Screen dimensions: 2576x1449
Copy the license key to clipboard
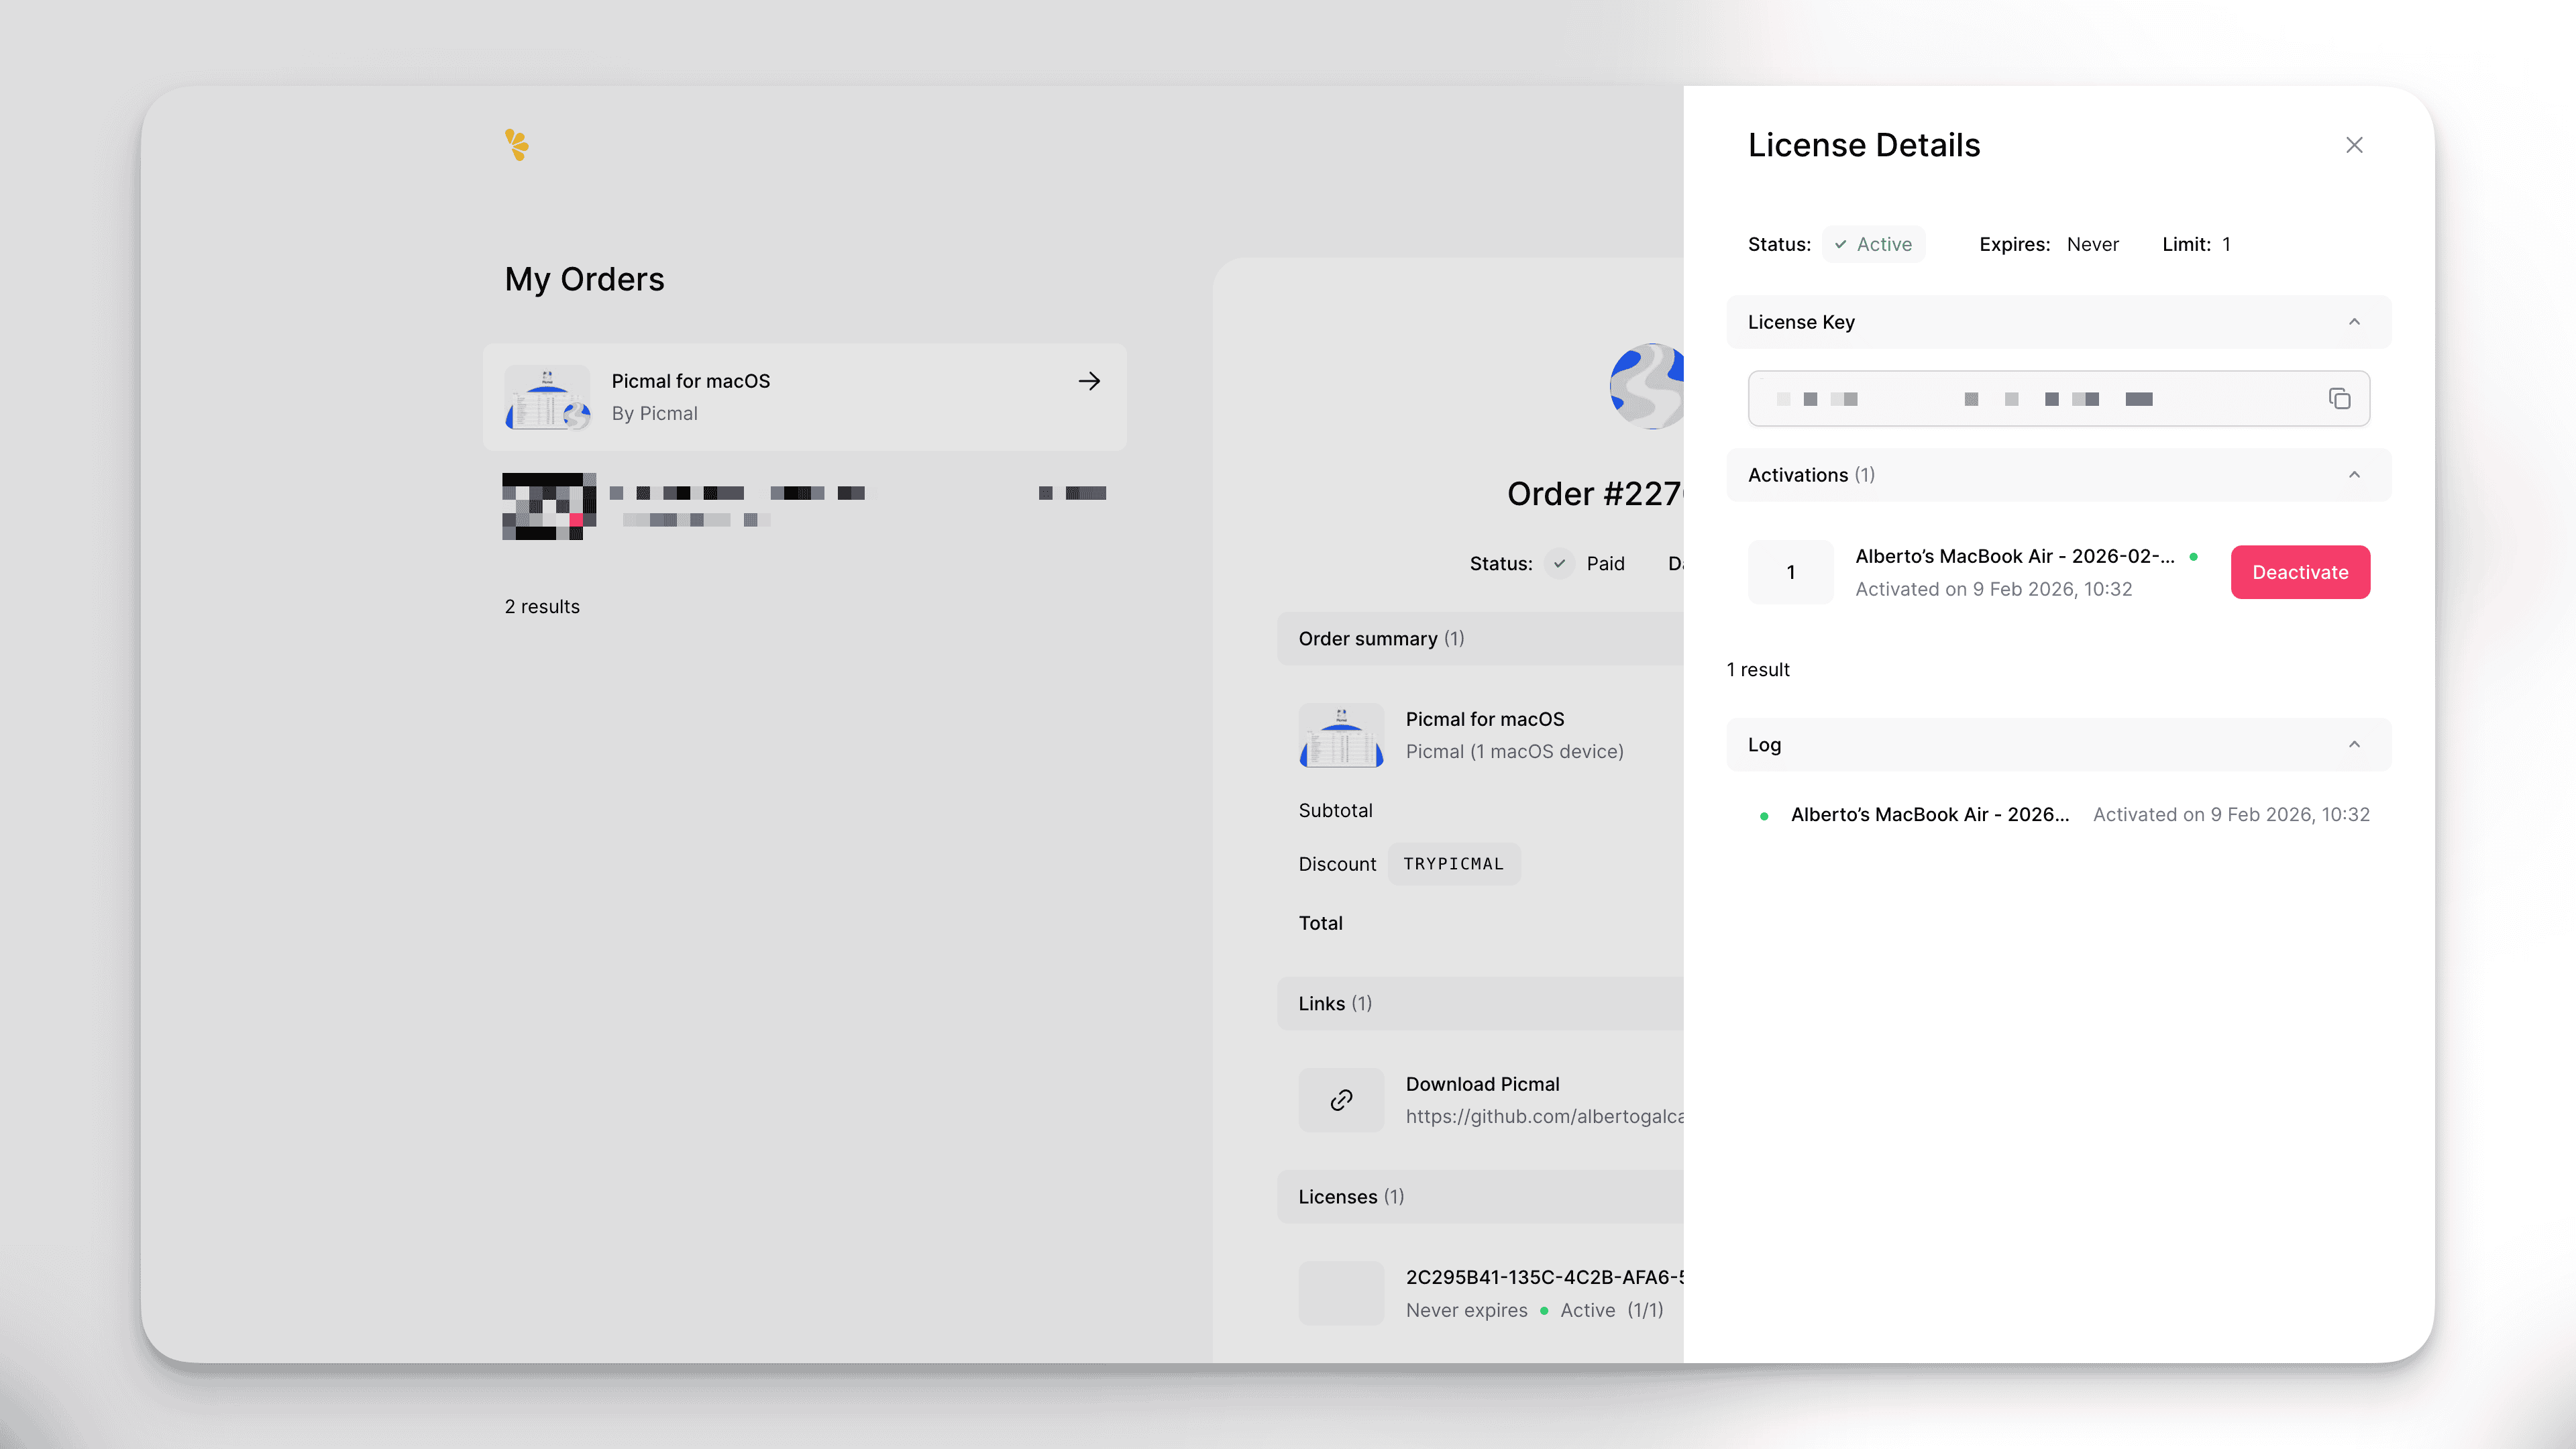pos(2340,399)
